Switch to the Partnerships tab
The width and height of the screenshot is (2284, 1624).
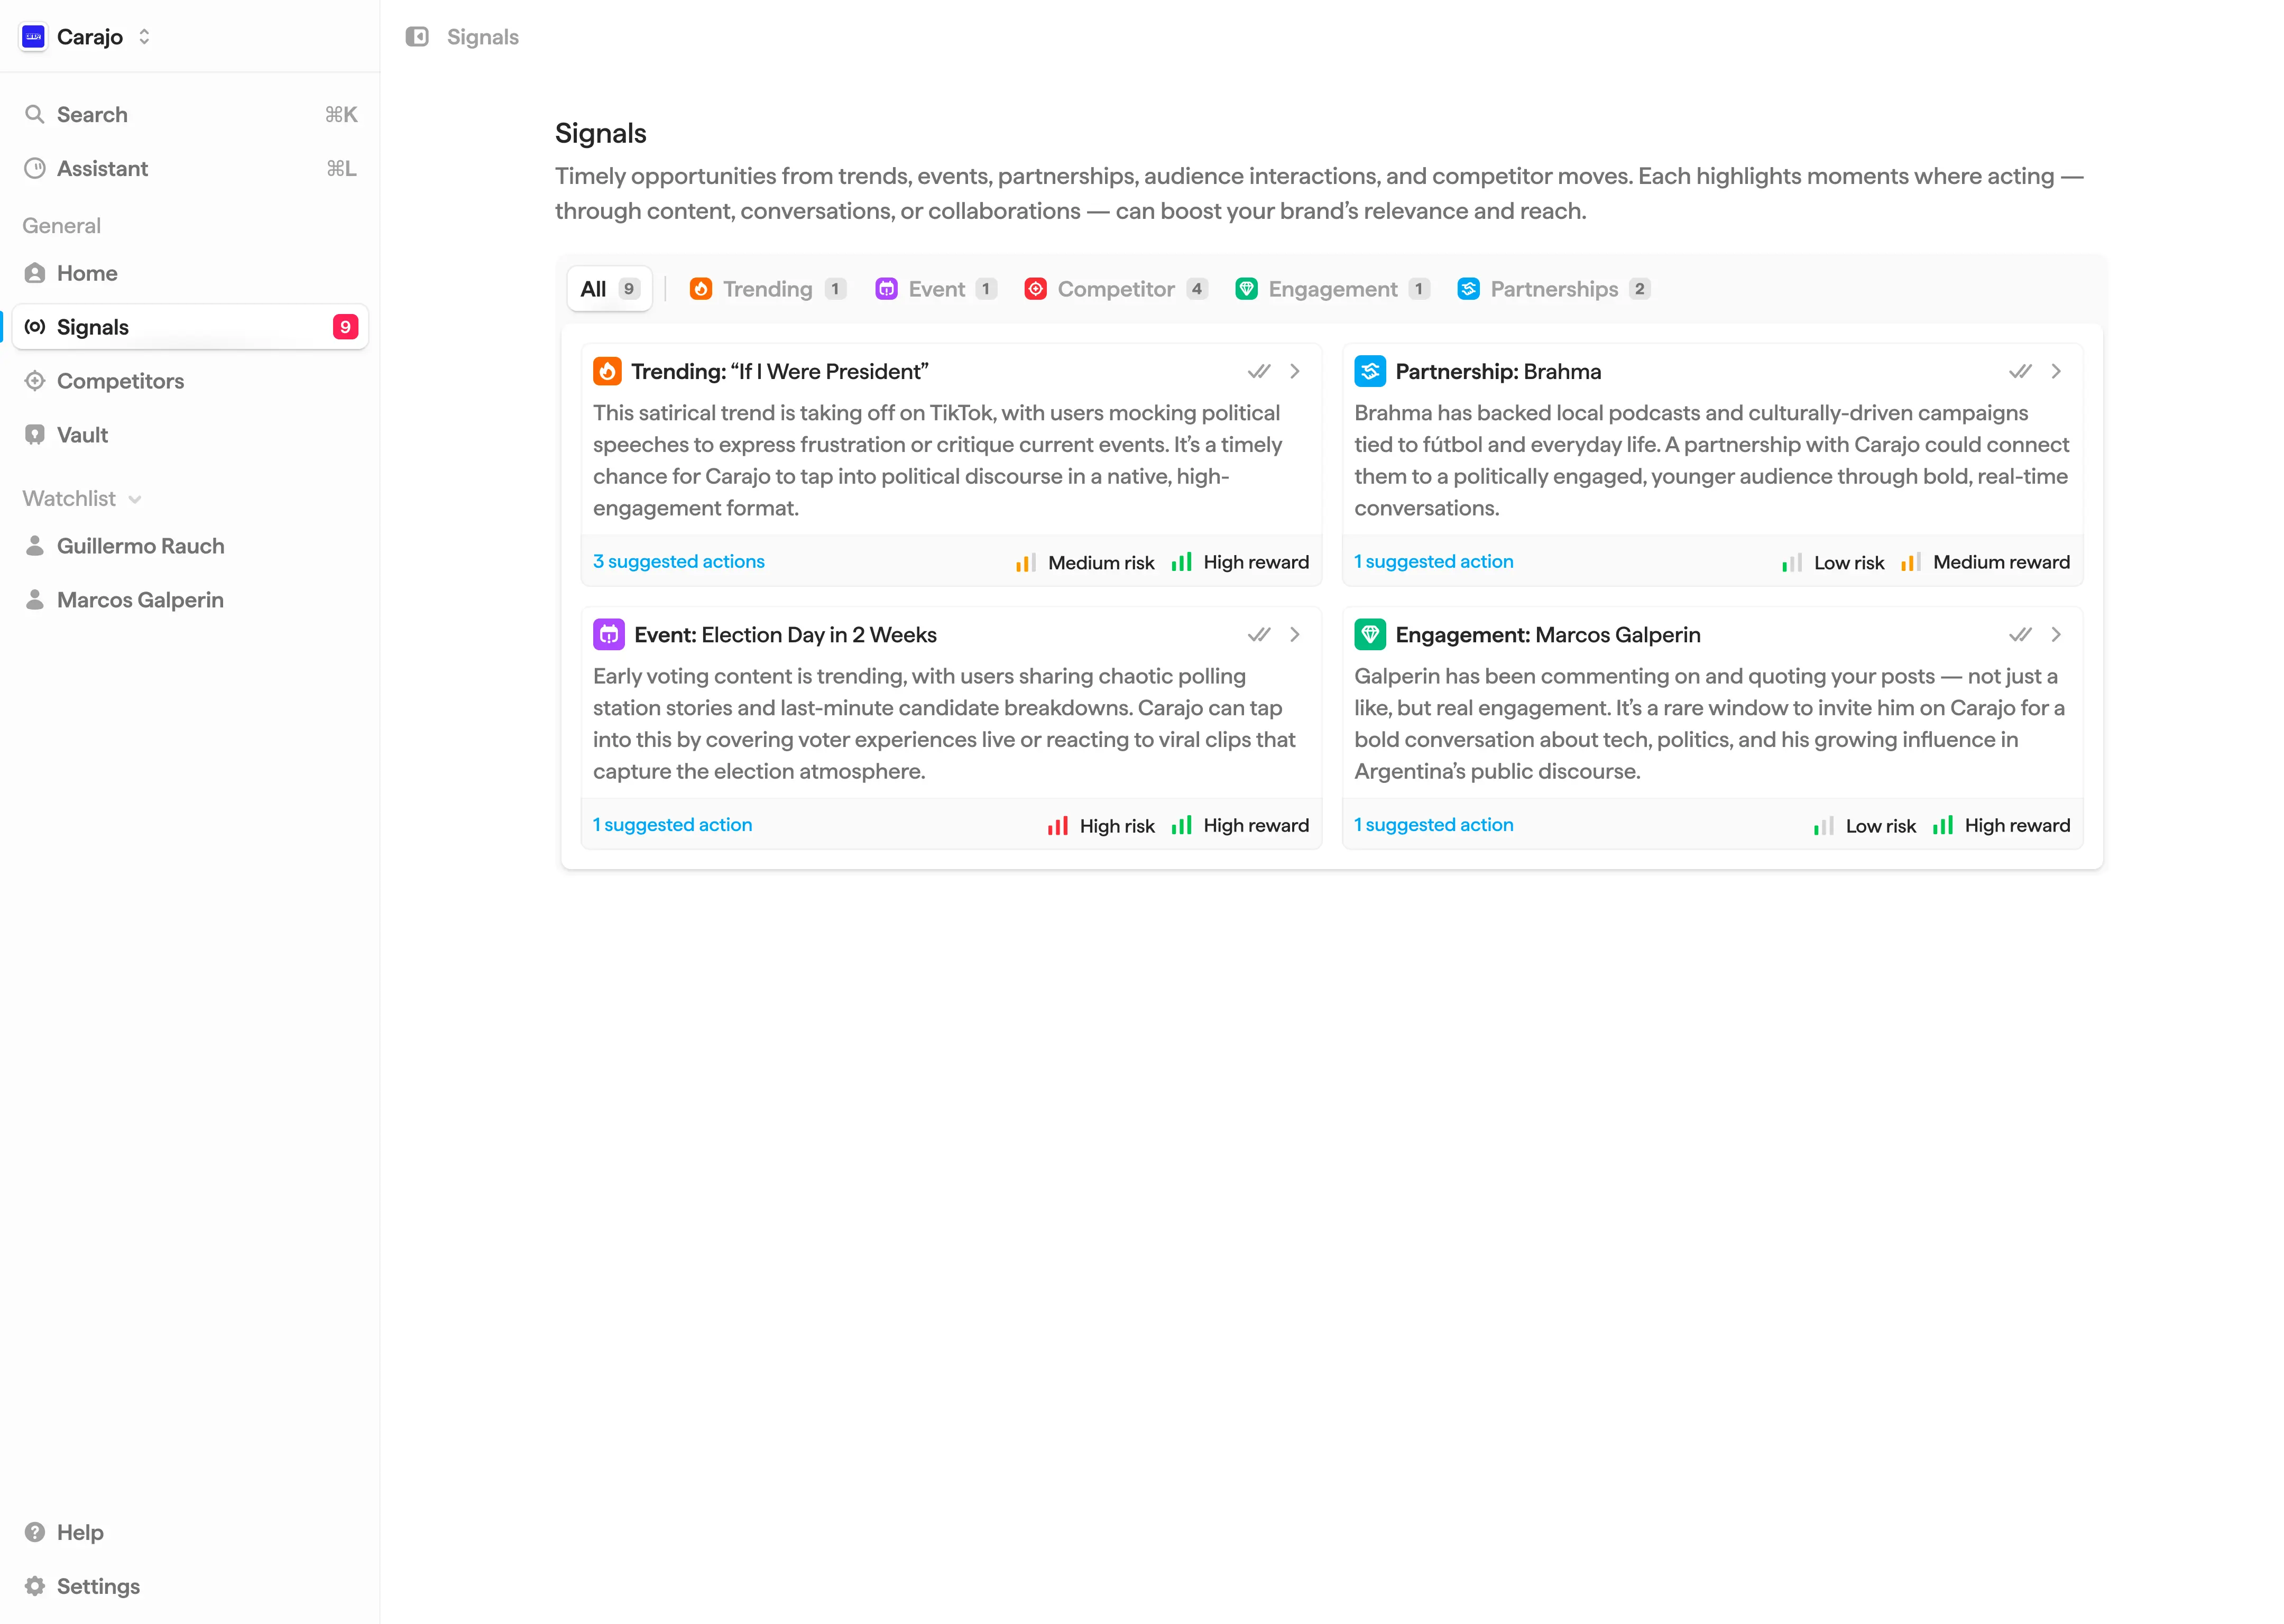(x=1553, y=289)
